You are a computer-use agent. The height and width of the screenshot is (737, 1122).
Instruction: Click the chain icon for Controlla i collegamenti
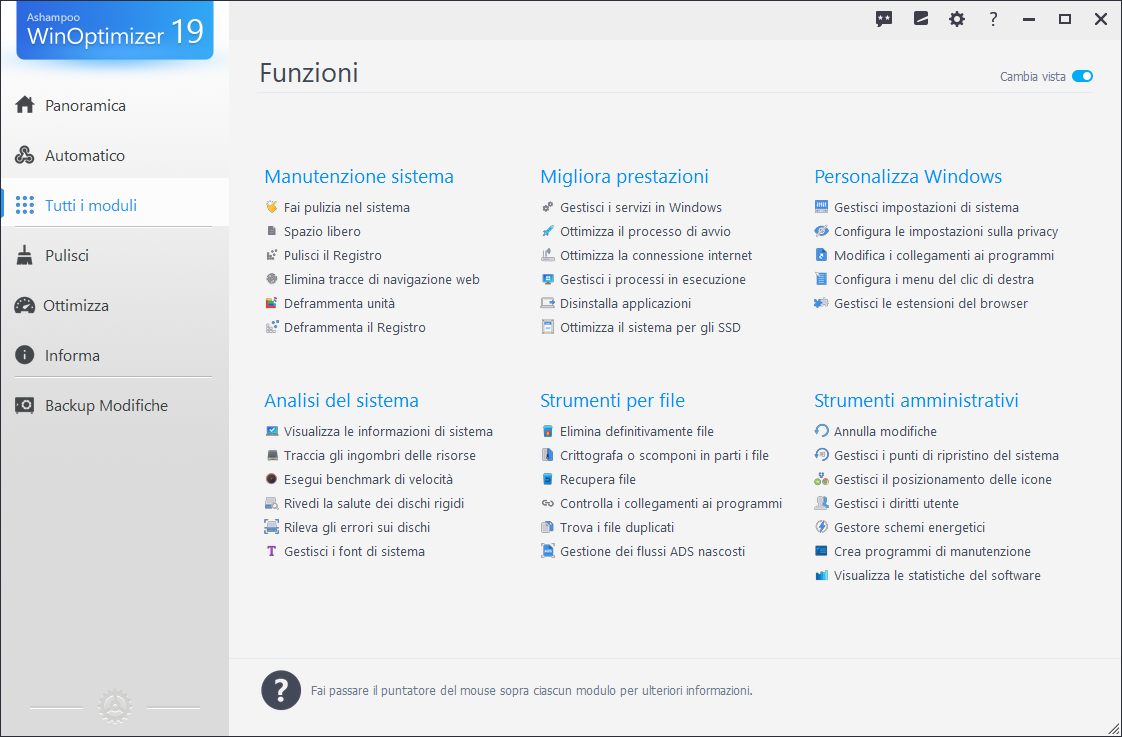(x=547, y=504)
